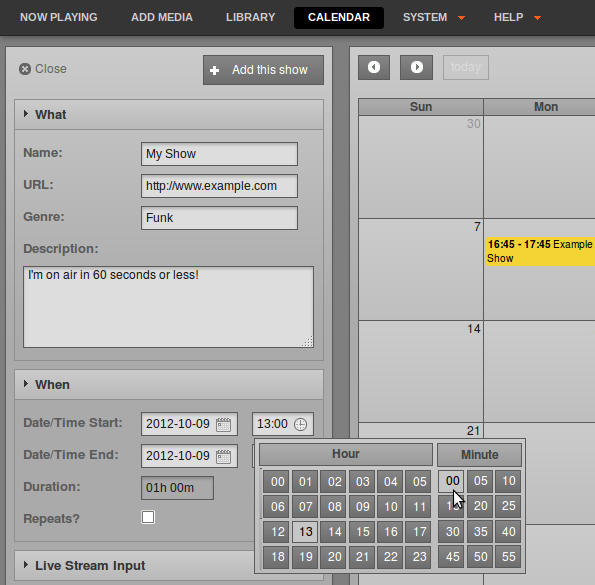Click the calendar next month arrow
Screen dimensions: 595x585
(416, 68)
